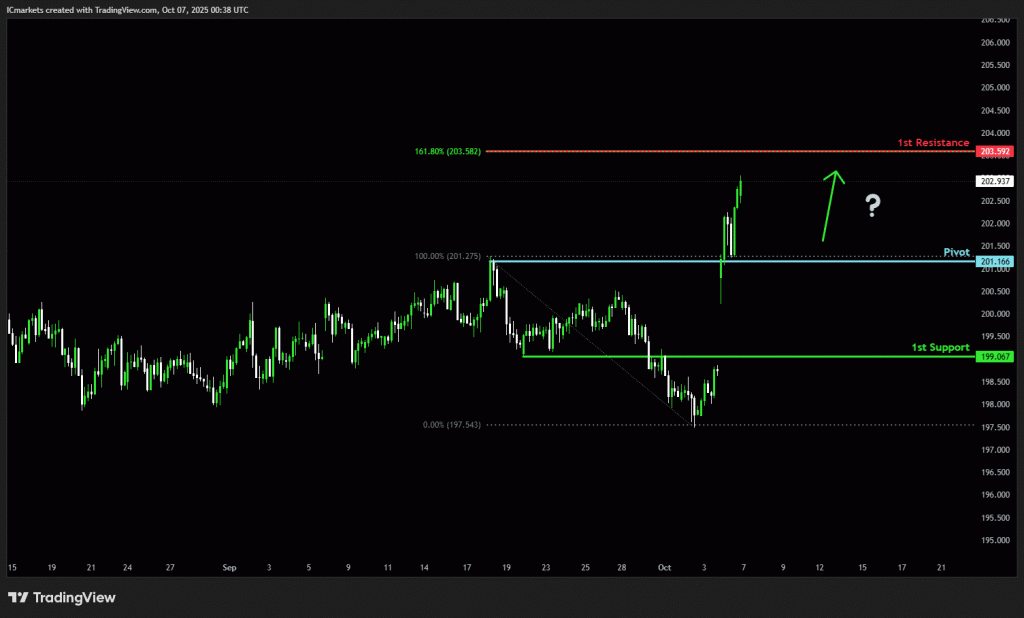Select the blue 201.166 pivot price tag
Screen dimensions: 1024x618
coord(996,262)
